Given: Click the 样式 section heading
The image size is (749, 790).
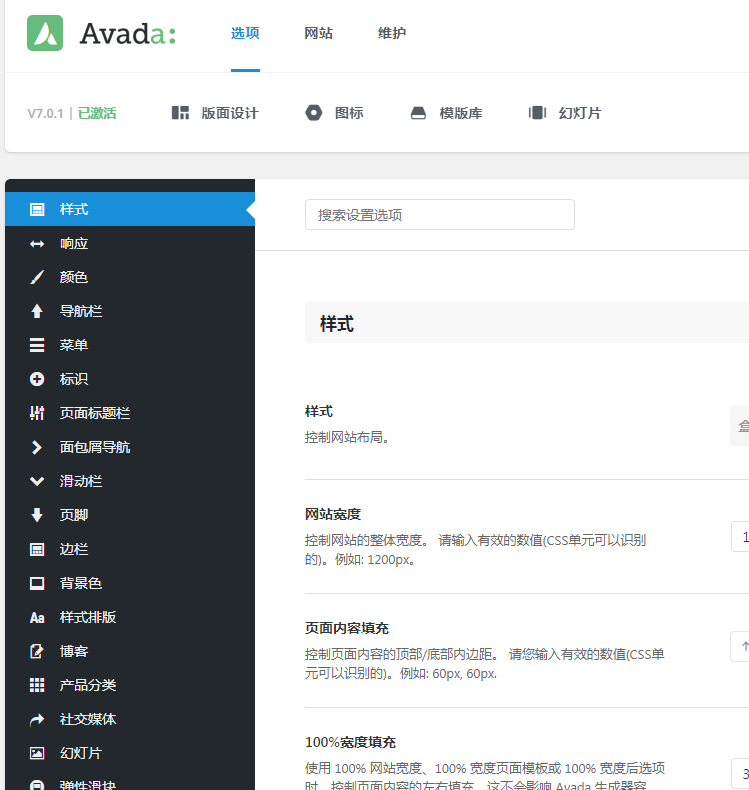Looking at the screenshot, I should click(337, 323).
